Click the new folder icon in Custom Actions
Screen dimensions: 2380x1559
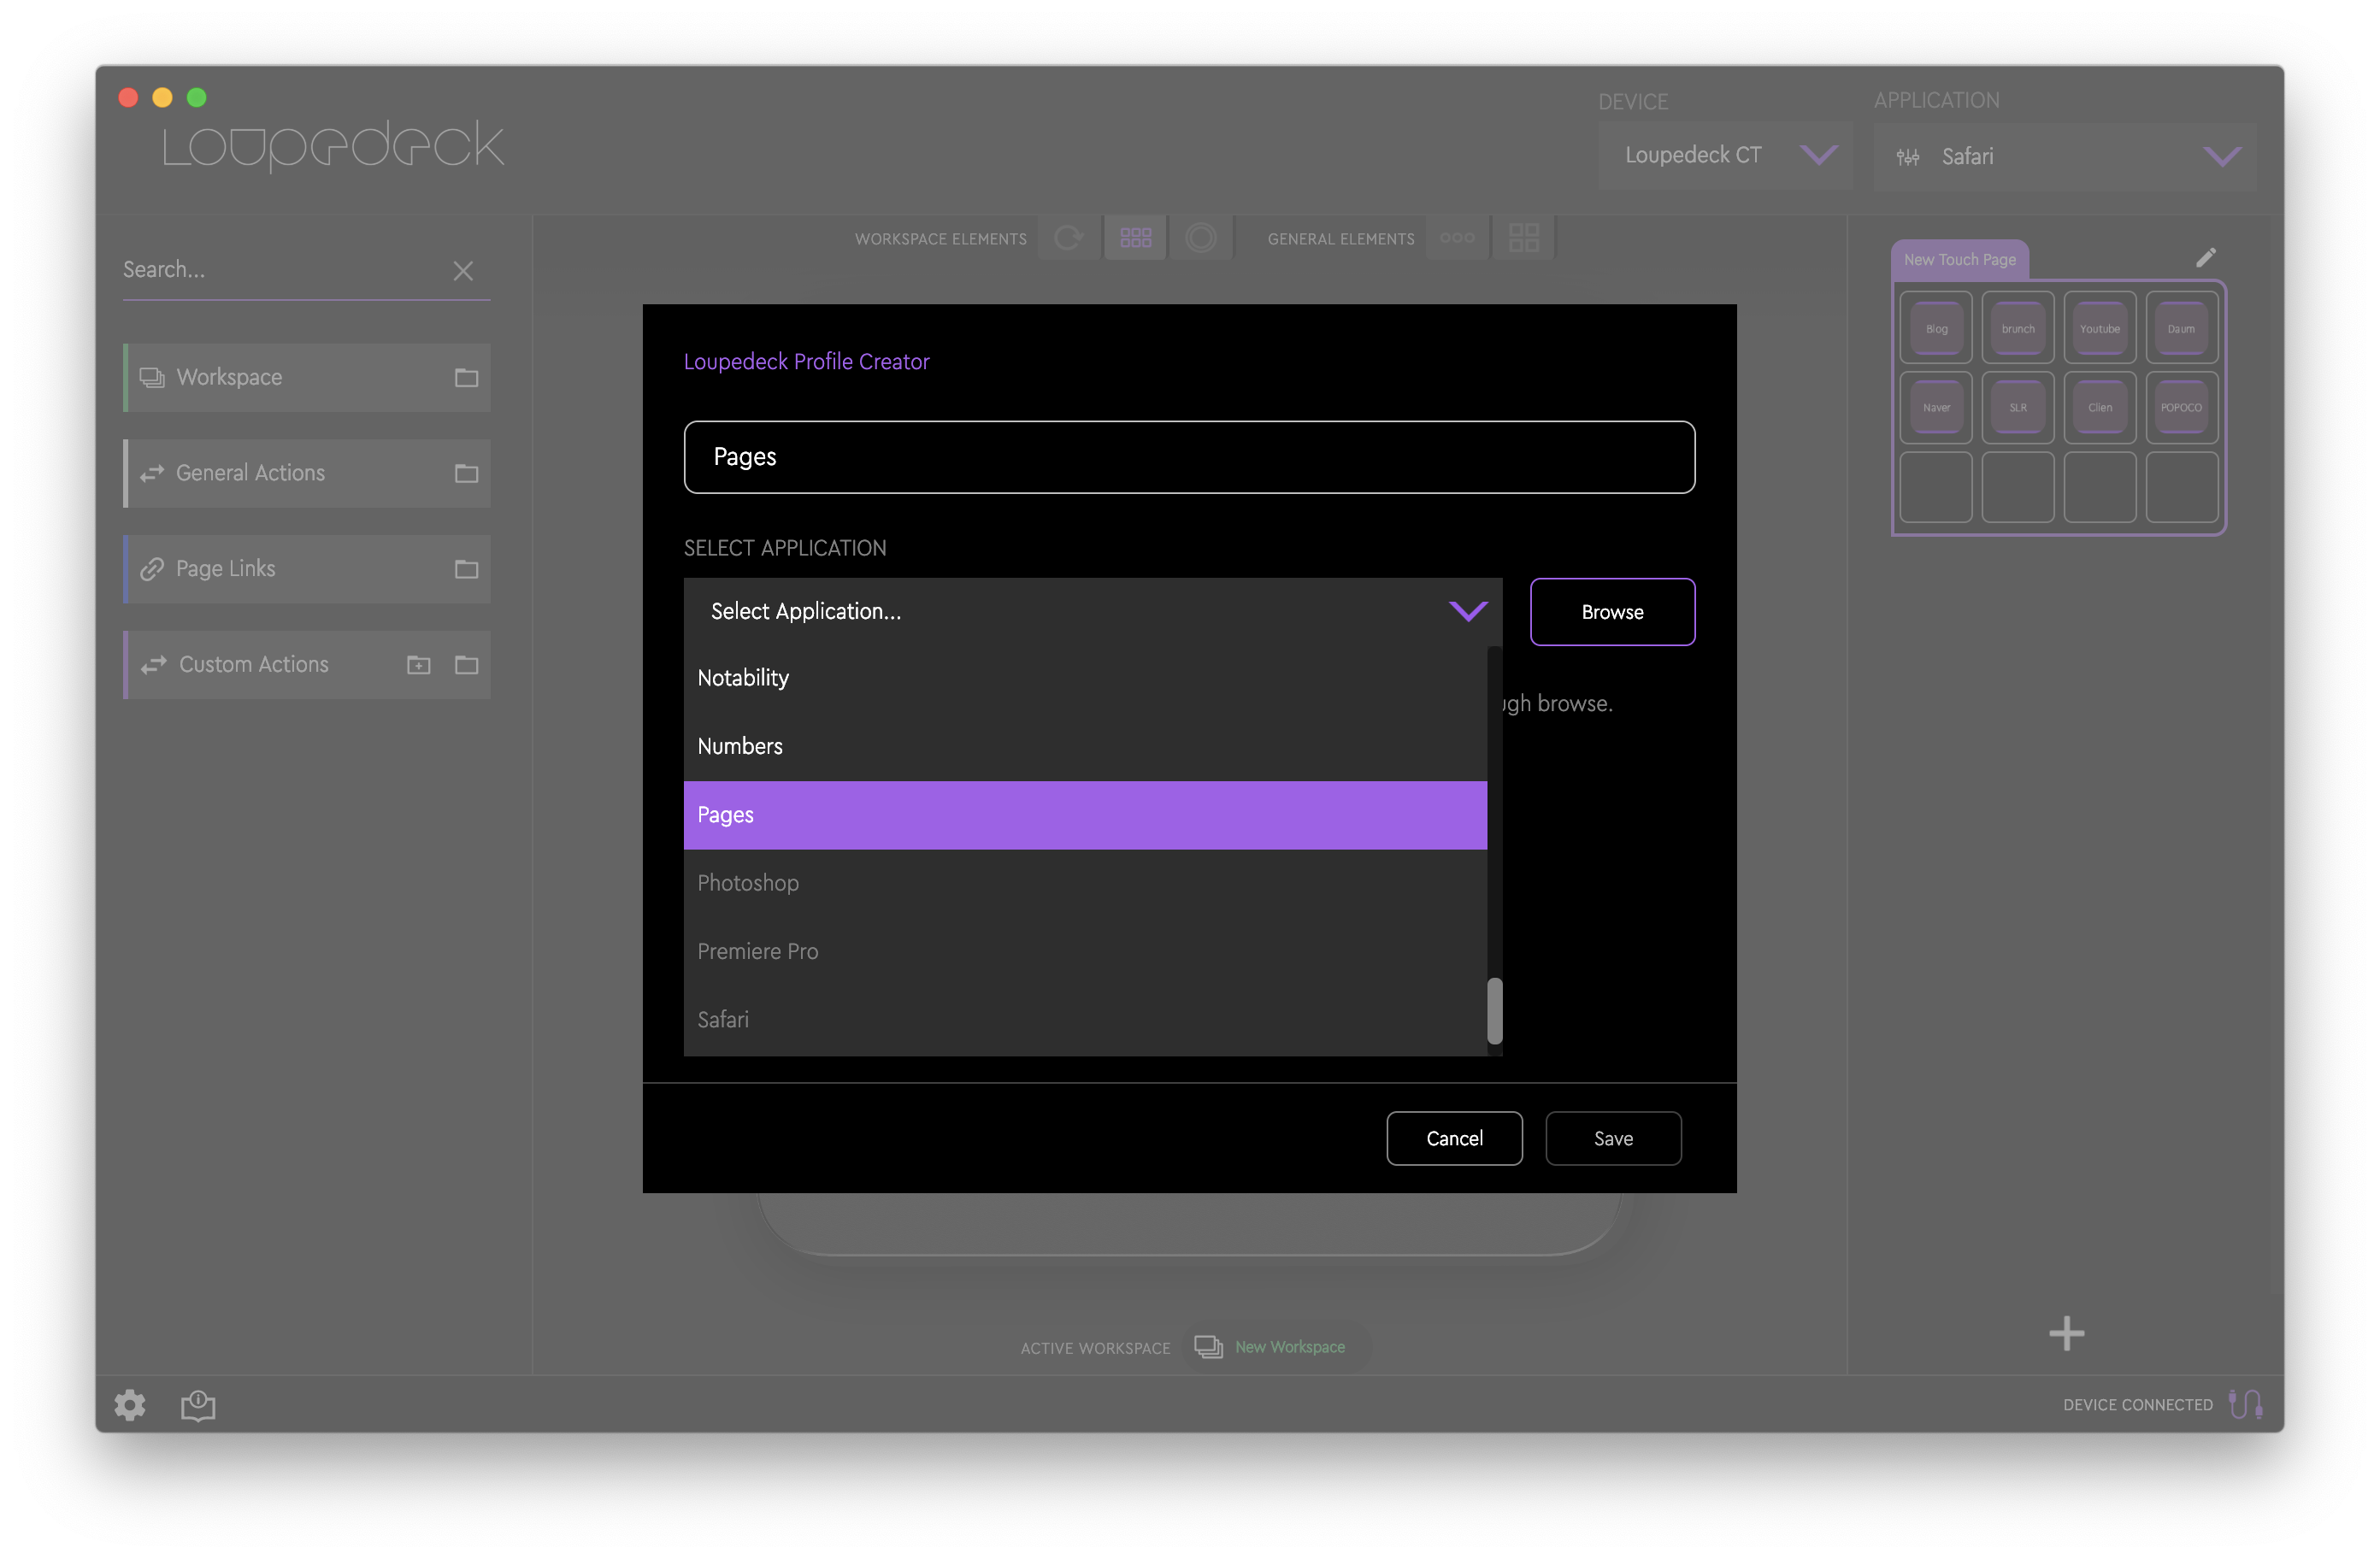418,665
